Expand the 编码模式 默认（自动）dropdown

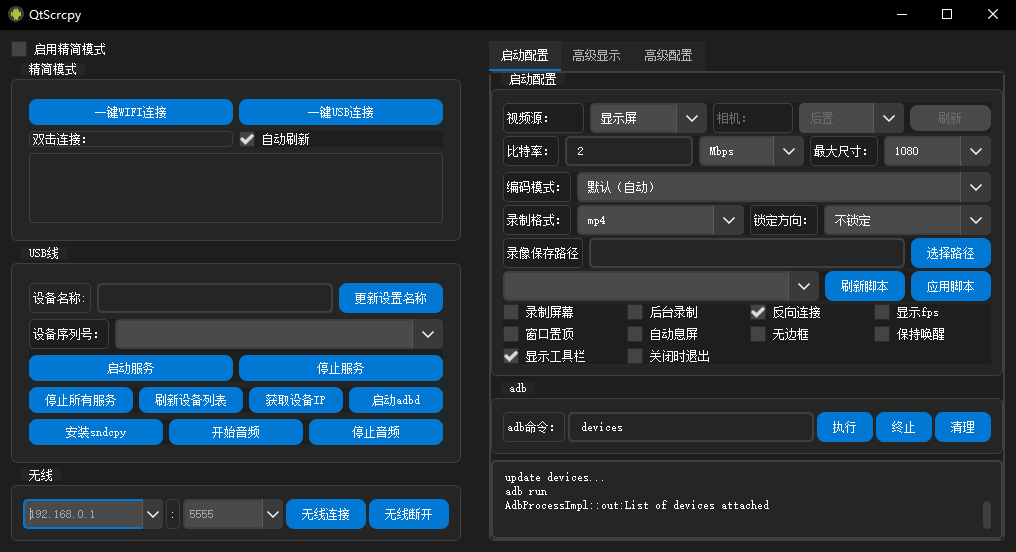[x=783, y=187]
